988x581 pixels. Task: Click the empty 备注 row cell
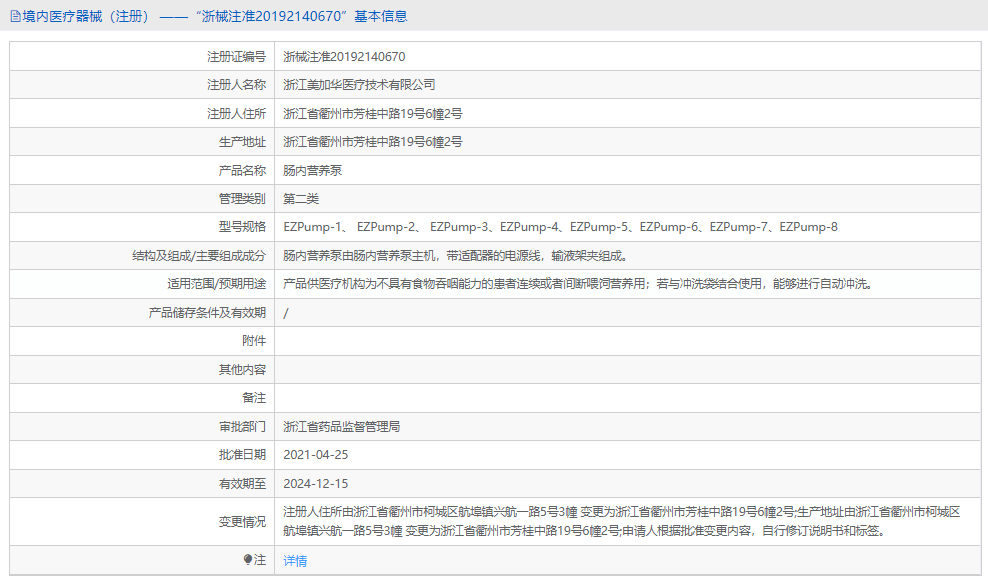click(500, 398)
